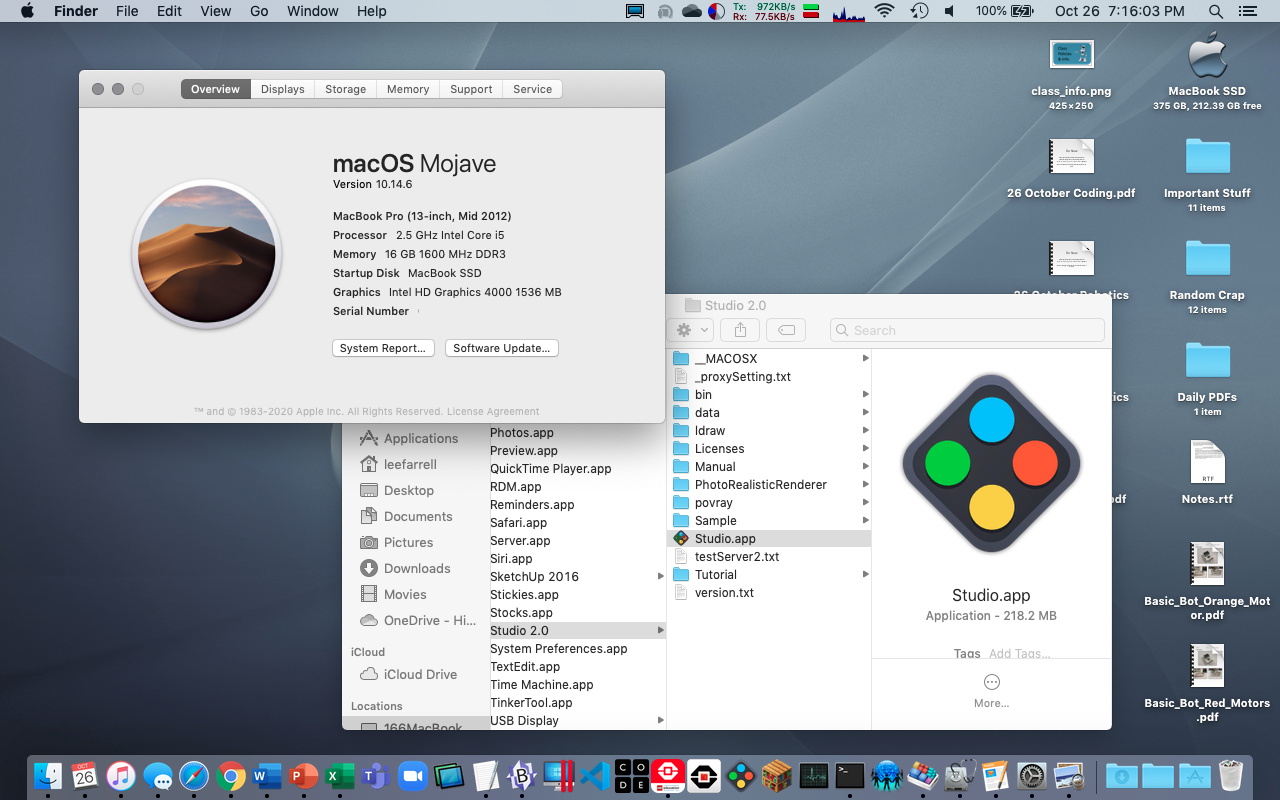Image resolution: width=1280 pixels, height=800 pixels.
Task: Expand the USB Display folder arrow
Action: click(660, 721)
